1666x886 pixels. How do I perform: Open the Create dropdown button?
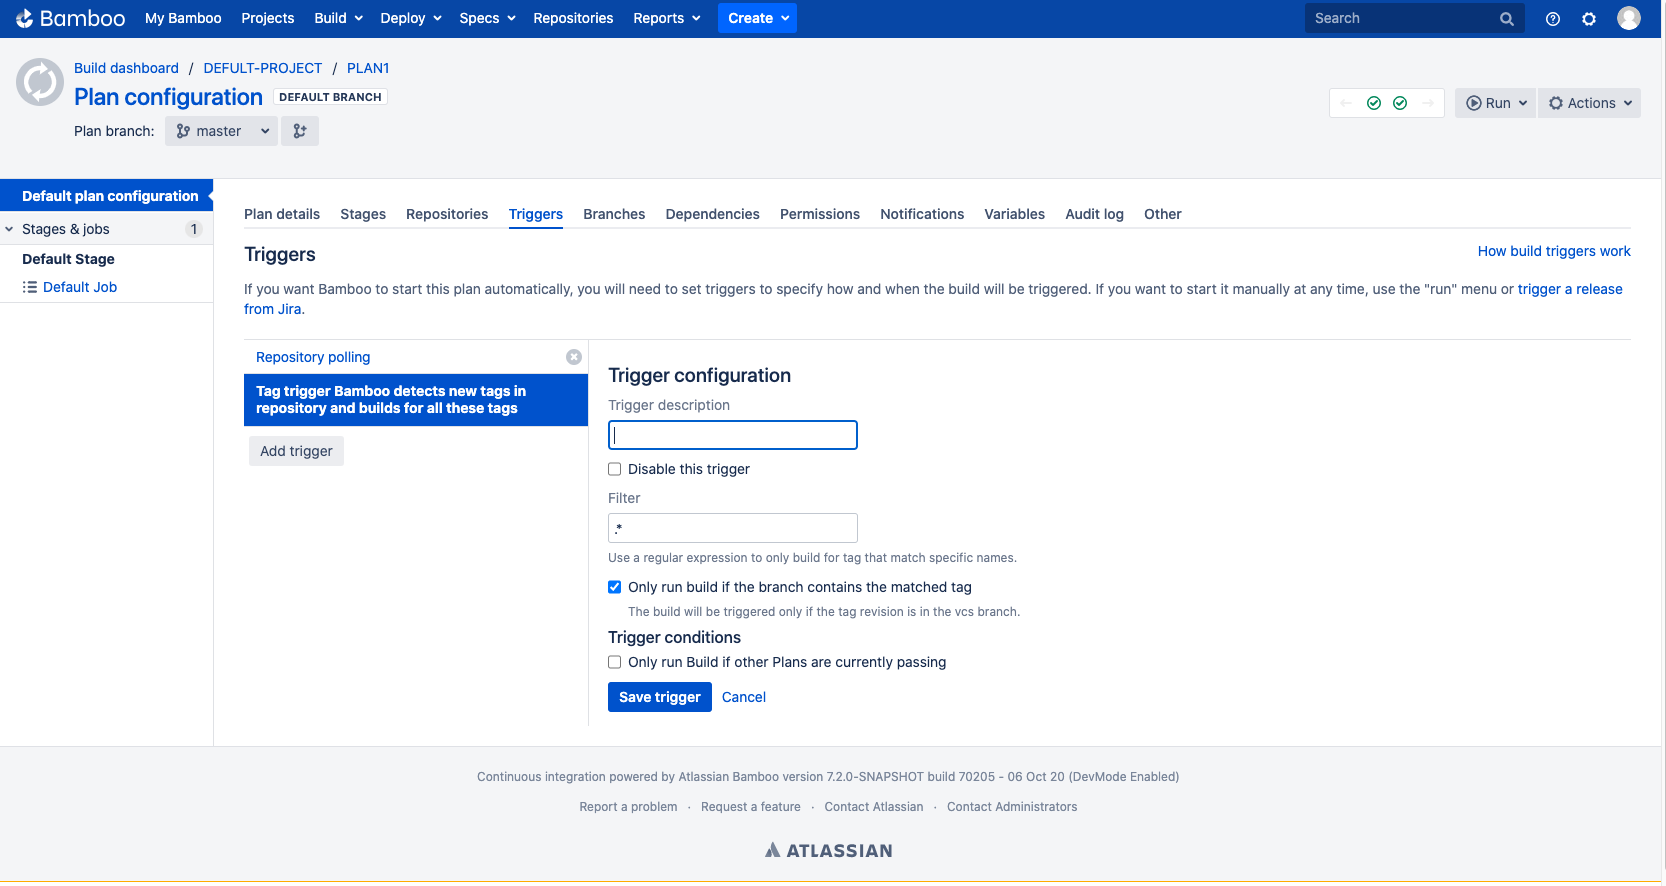tap(757, 18)
